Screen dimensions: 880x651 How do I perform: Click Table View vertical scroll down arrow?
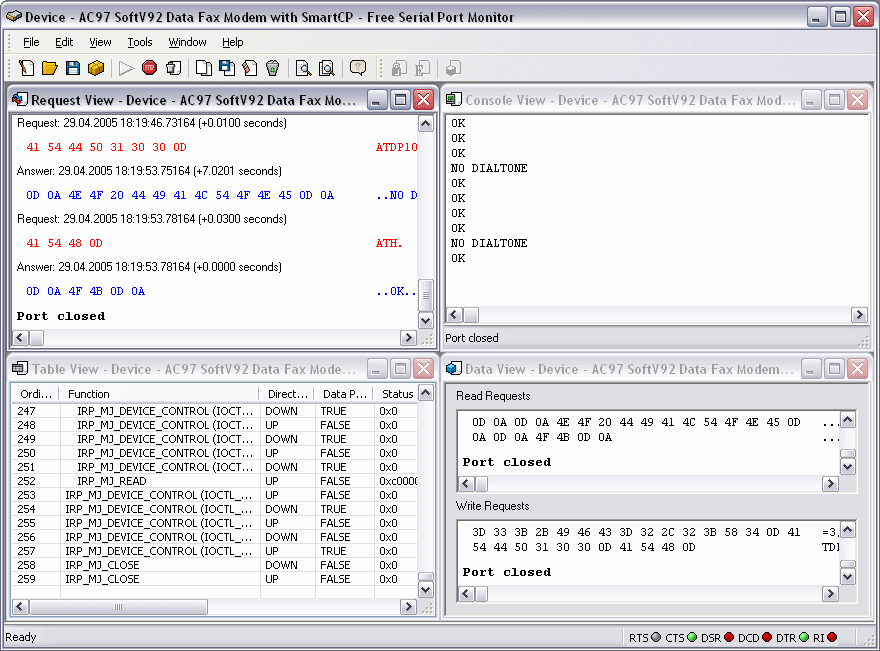426,590
